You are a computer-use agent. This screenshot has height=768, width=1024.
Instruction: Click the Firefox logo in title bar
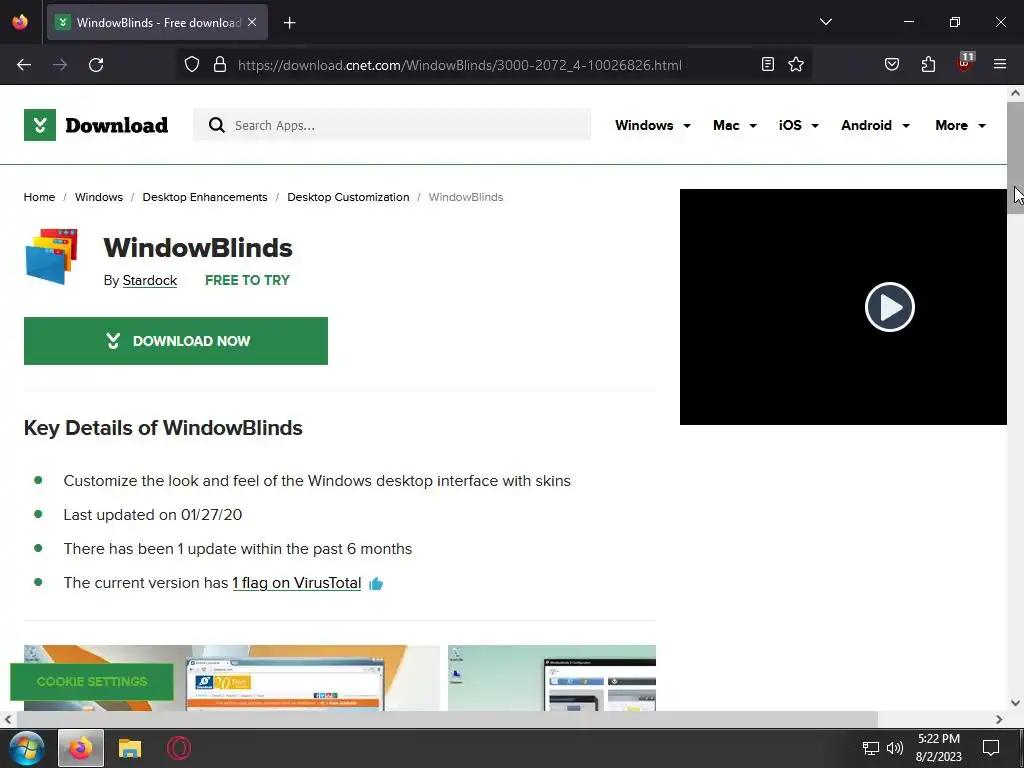(x=20, y=22)
